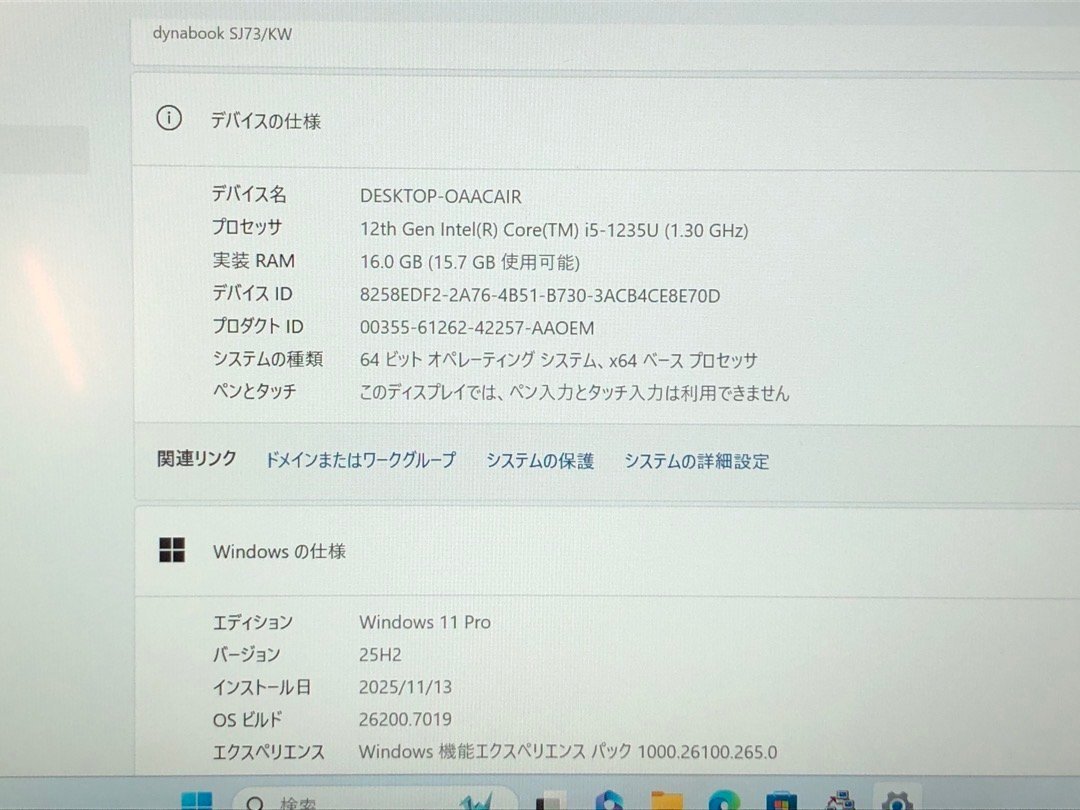Click the 関連リンク heading
Image resolution: width=1080 pixels, height=810 pixels.
pyautogui.click(x=197, y=458)
